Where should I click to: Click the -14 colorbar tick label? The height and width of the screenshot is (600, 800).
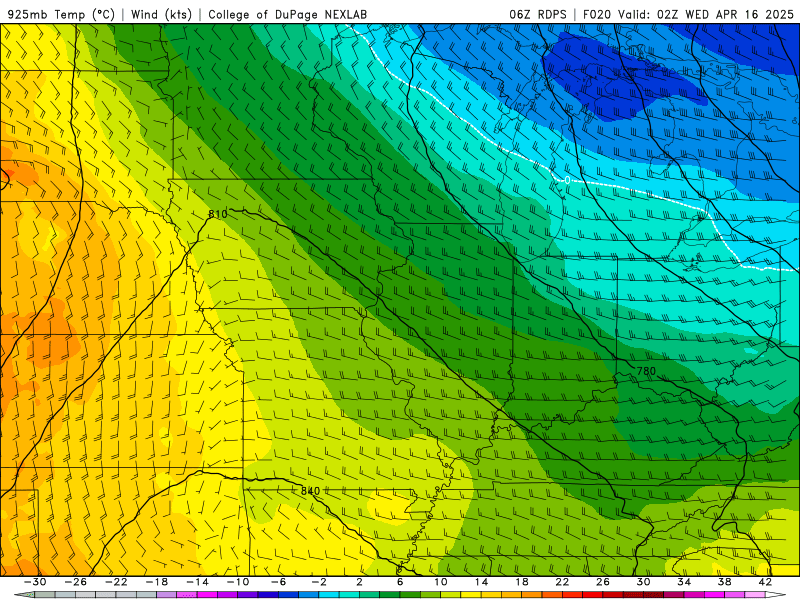click(197, 582)
